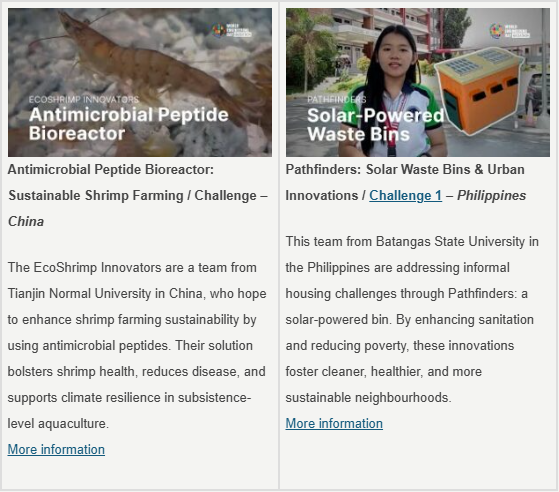Click the World Engineering Day logo on Pathfinders image
This screenshot has height=492, width=559.
510,31
